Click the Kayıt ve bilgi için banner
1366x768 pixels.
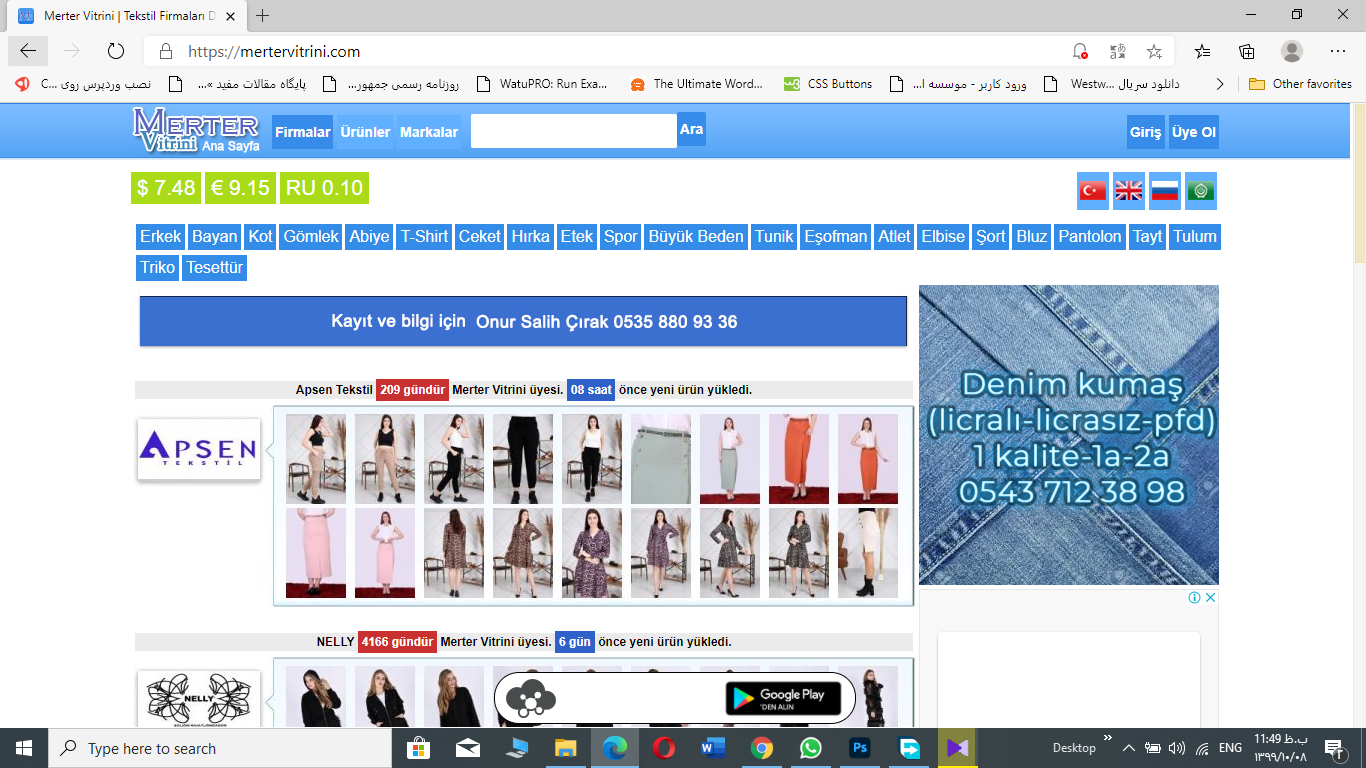point(523,321)
